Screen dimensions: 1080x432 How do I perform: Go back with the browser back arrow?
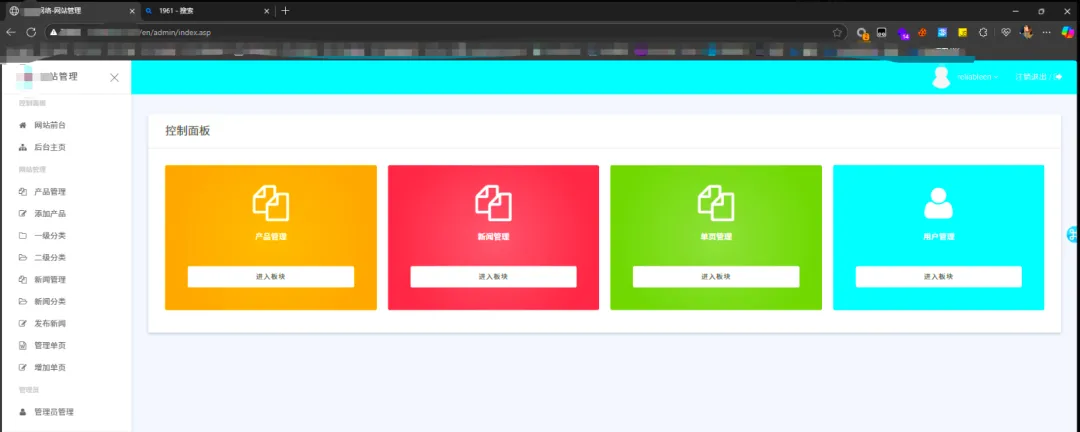(x=10, y=32)
